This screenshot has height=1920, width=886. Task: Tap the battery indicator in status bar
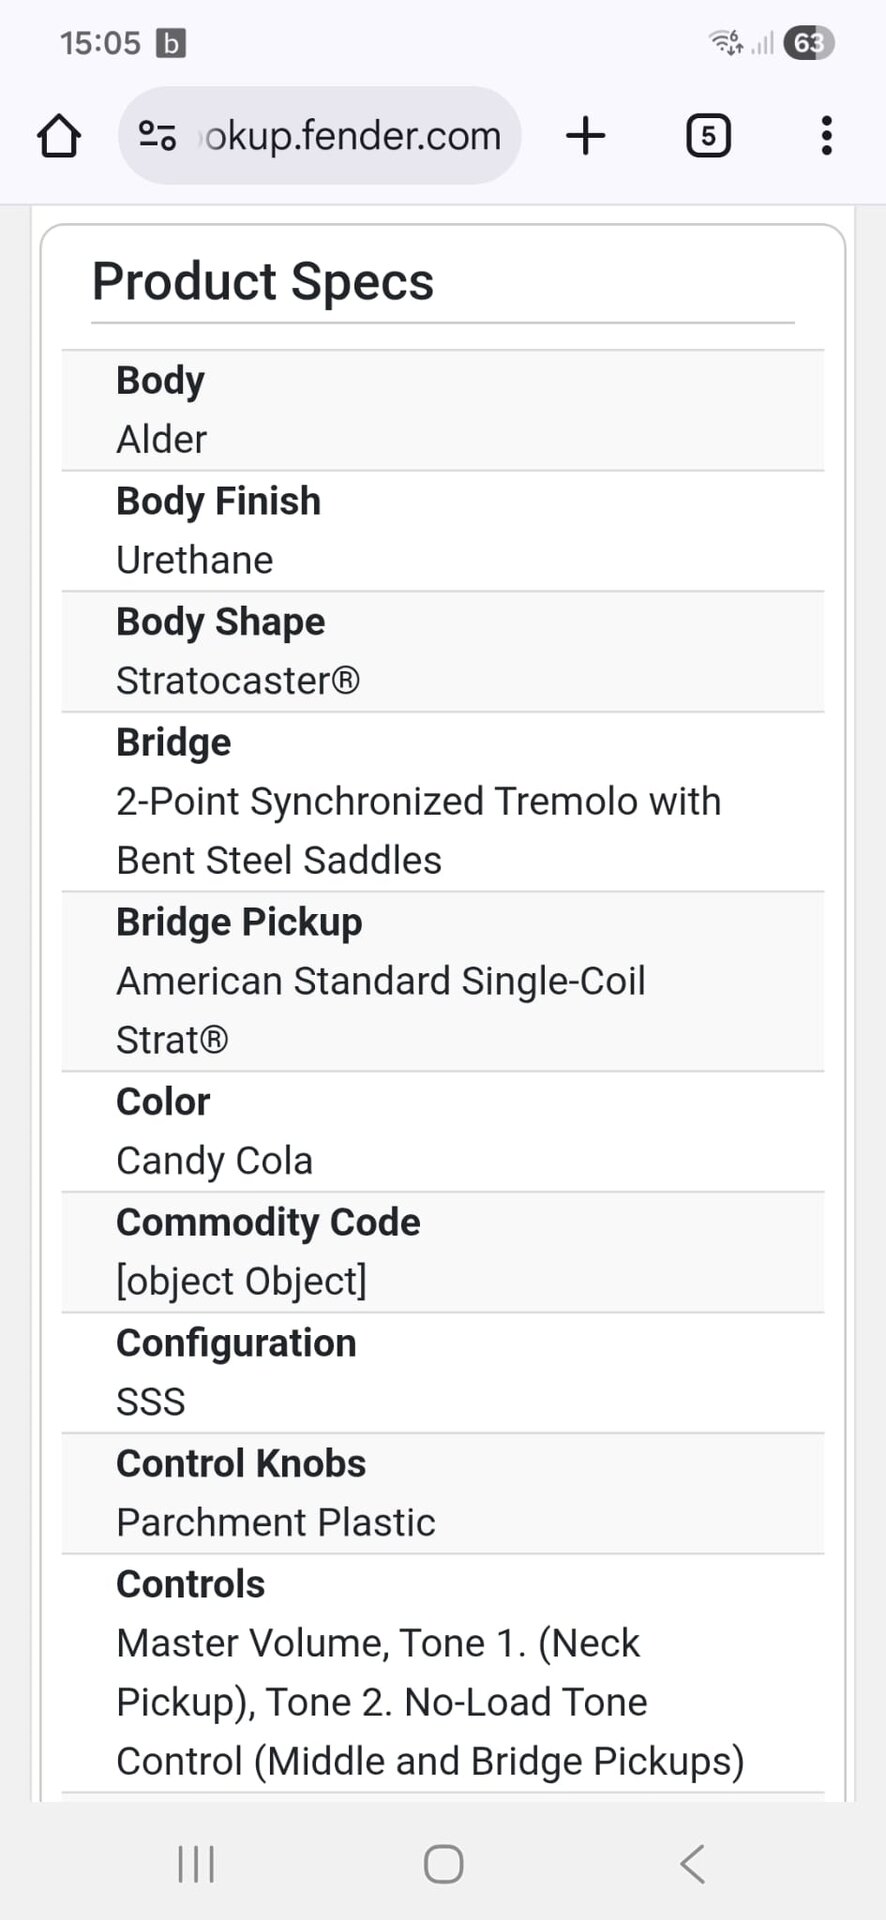[809, 43]
